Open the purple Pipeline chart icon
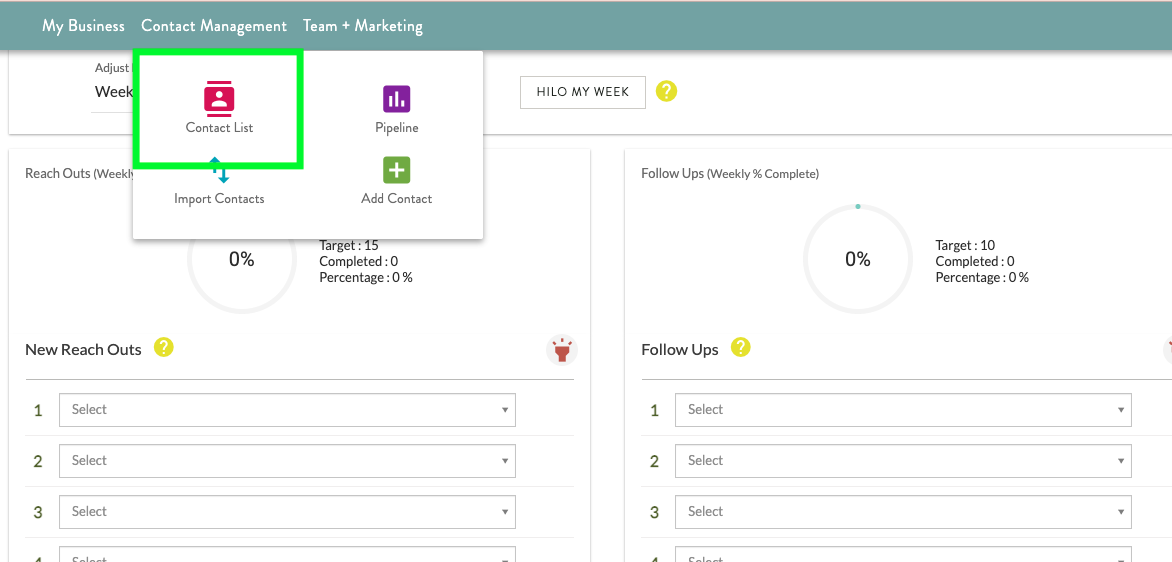The width and height of the screenshot is (1172, 562). [396, 98]
